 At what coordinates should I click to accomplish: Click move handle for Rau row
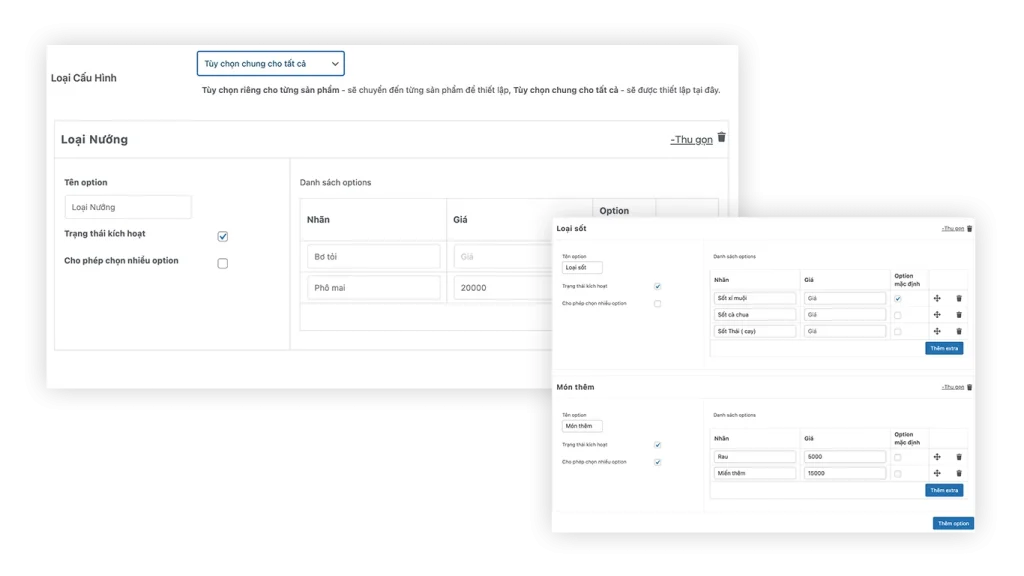[x=937, y=457]
